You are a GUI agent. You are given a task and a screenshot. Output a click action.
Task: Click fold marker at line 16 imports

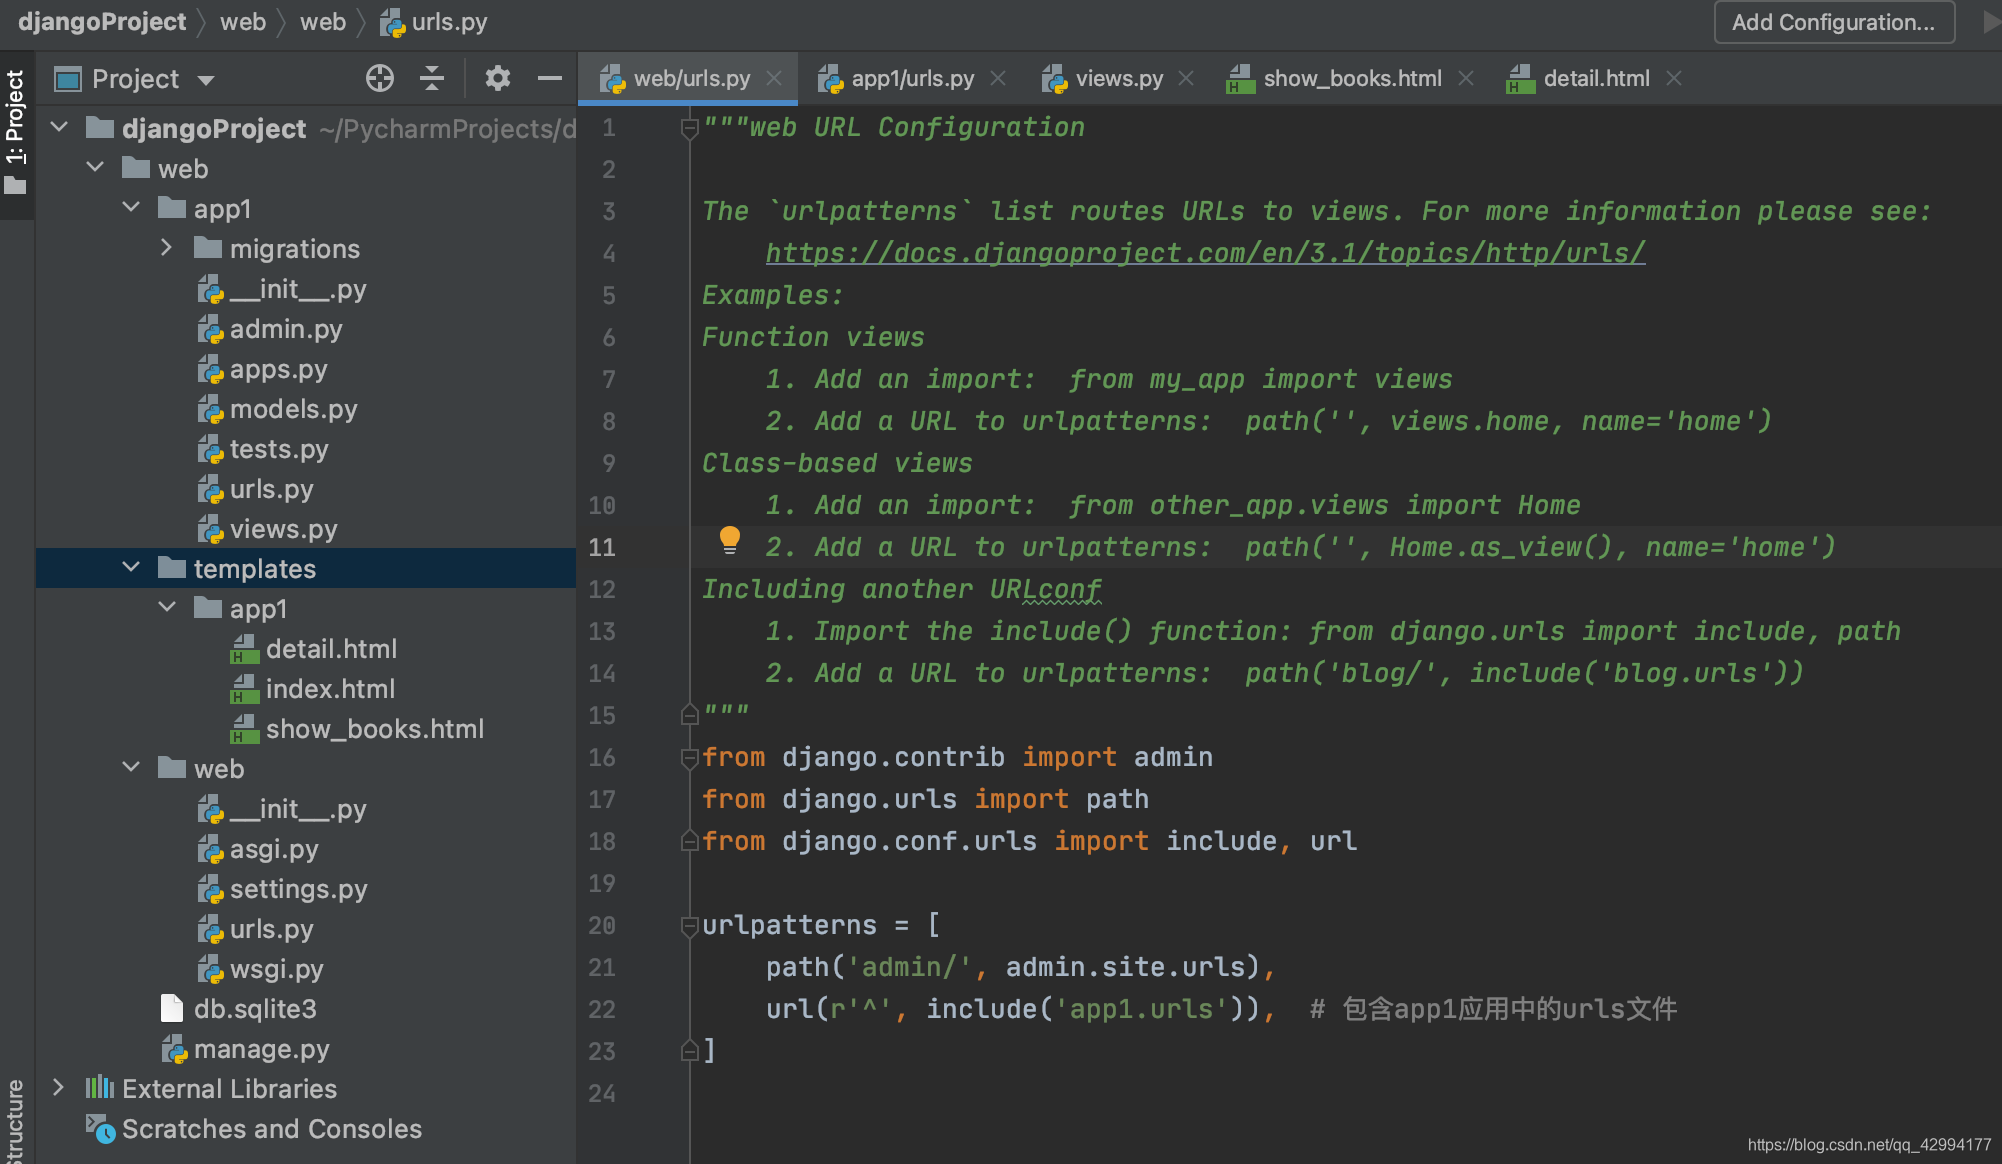[x=689, y=758]
